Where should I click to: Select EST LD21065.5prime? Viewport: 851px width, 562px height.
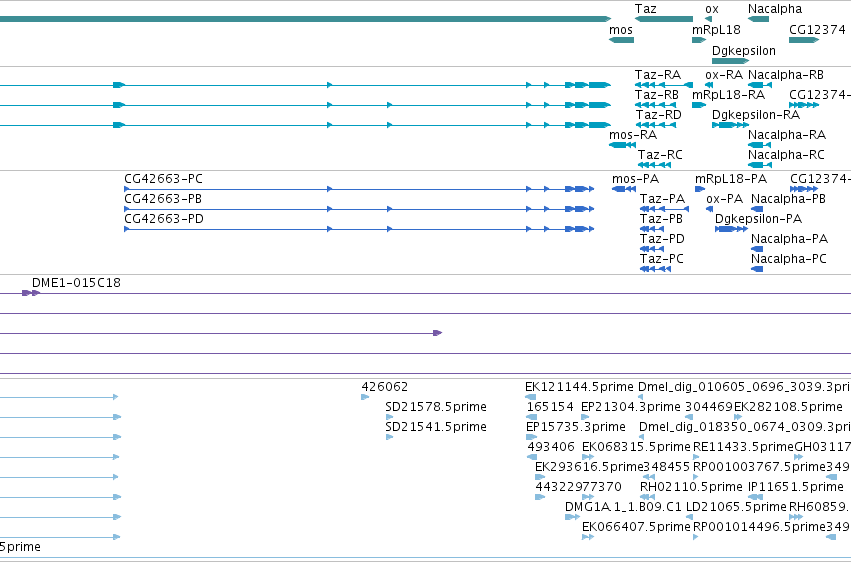pos(736,508)
